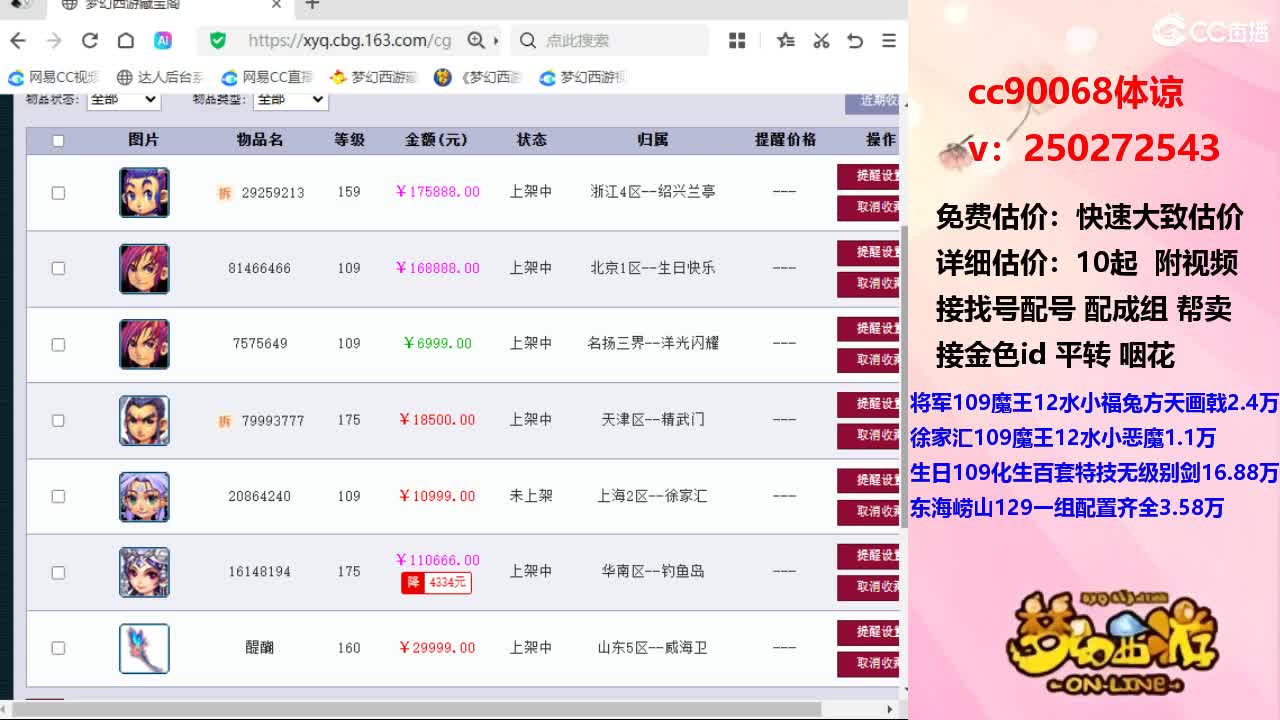Toggle the select-all checkbox in table header
Viewport: 1280px width, 720px height.
[x=58, y=141]
